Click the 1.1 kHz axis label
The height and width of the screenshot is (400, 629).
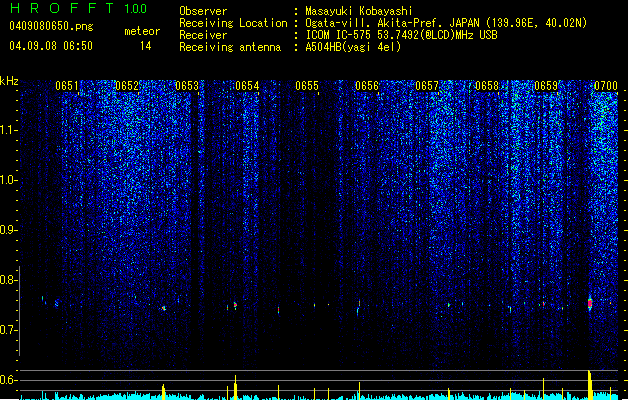[x=7, y=130]
